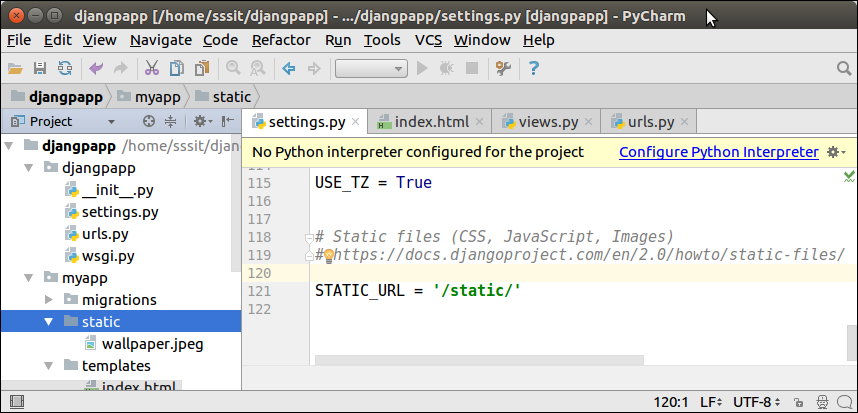The image size is (858, 413).
Task: Click the Replace icon in toolbar
Action: [x=257, y=68]
